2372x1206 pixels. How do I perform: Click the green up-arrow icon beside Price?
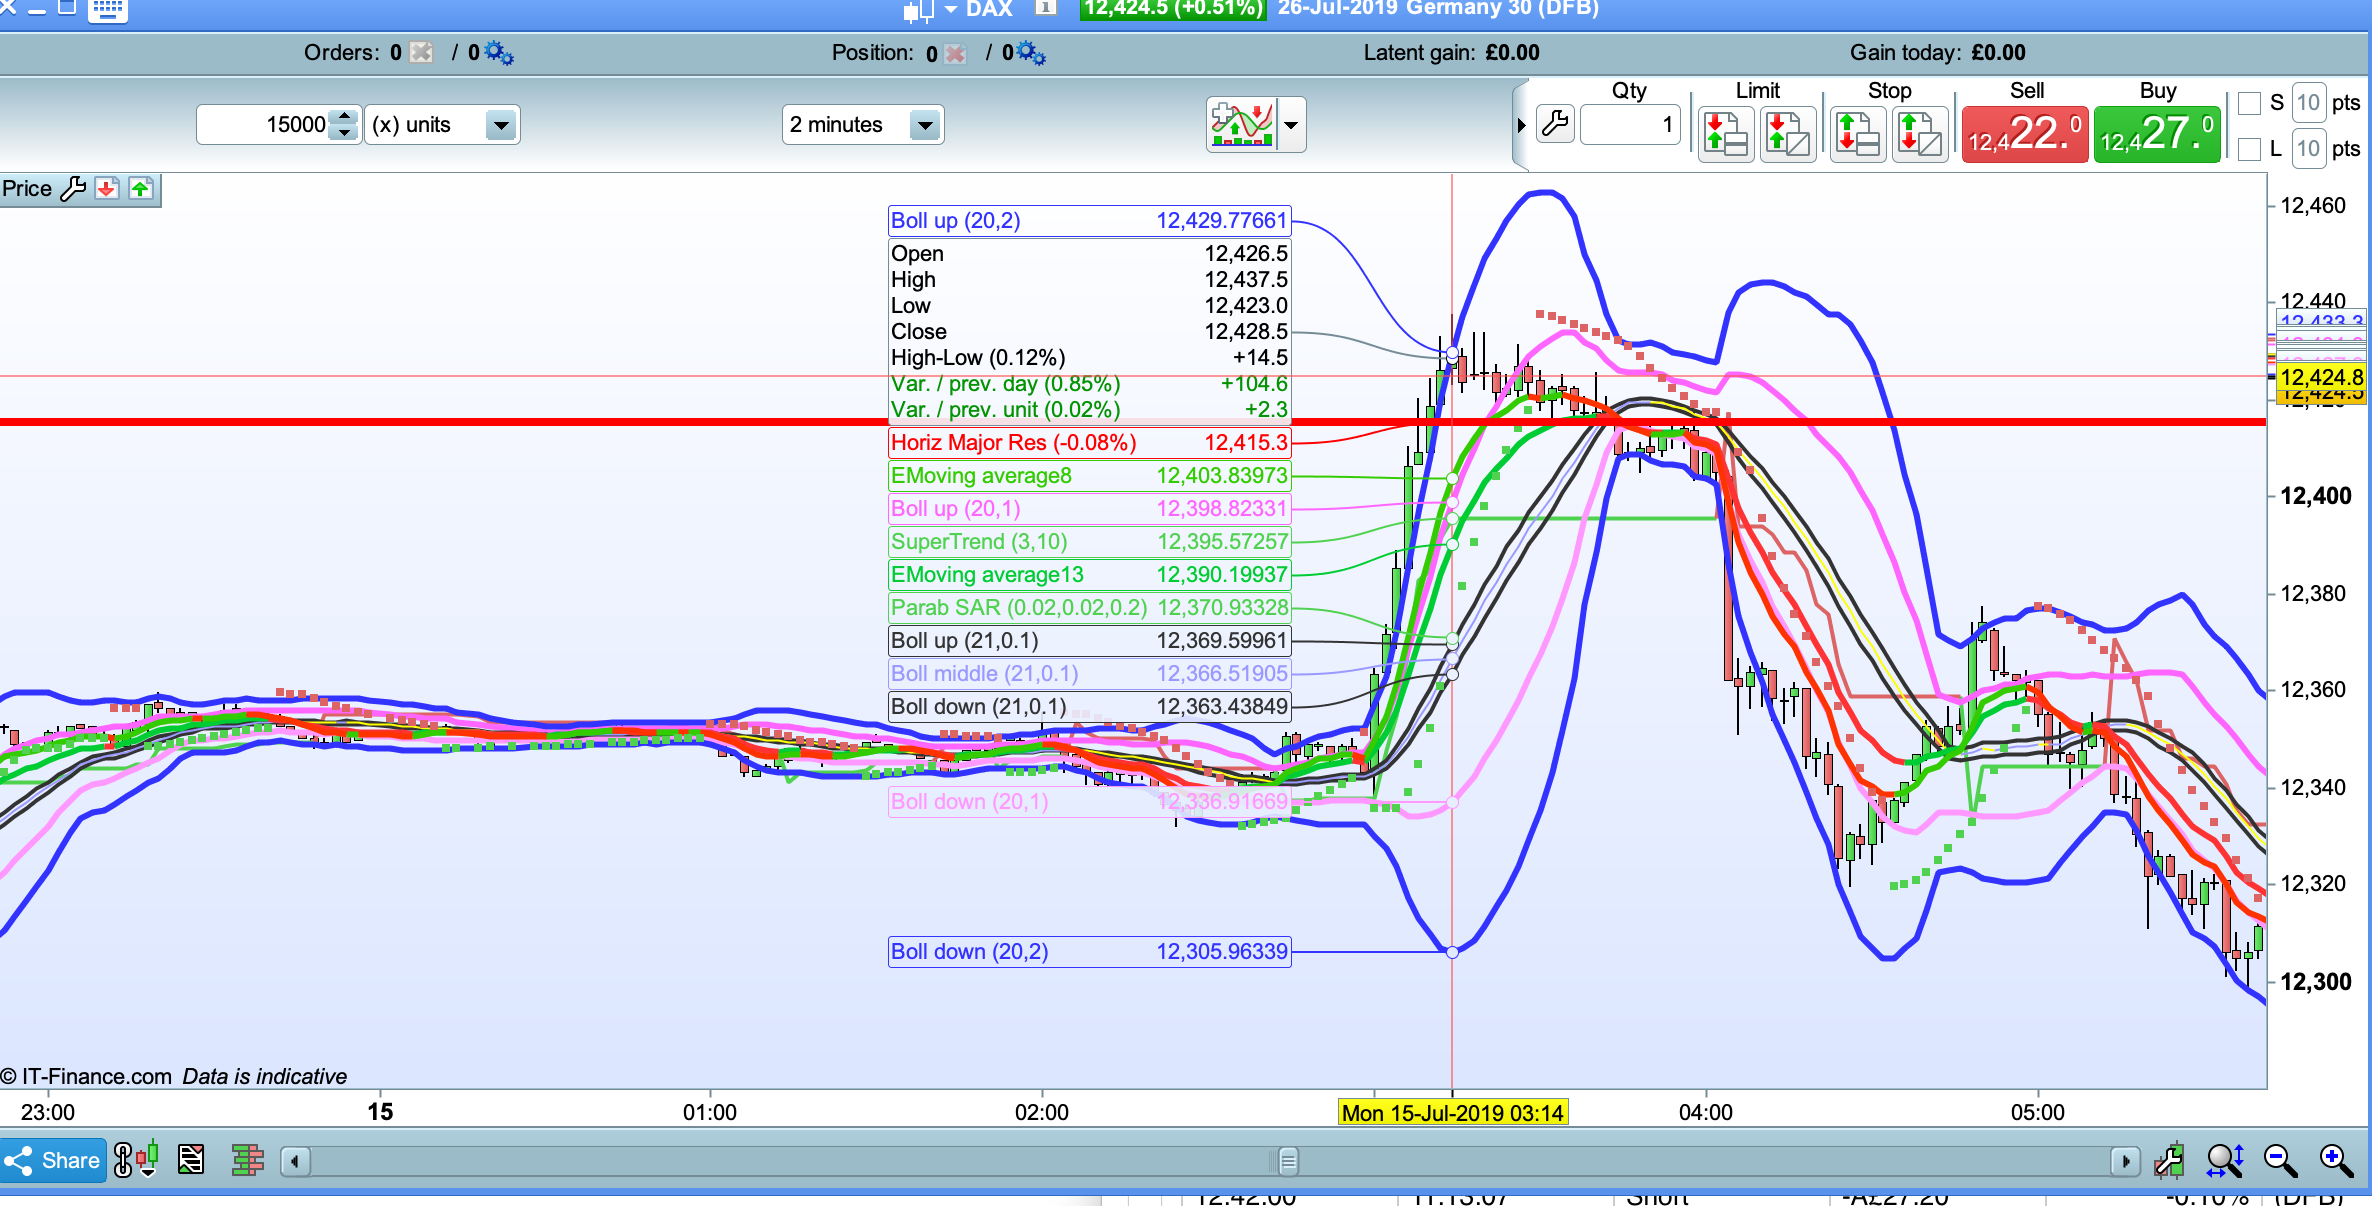point(141,189)
